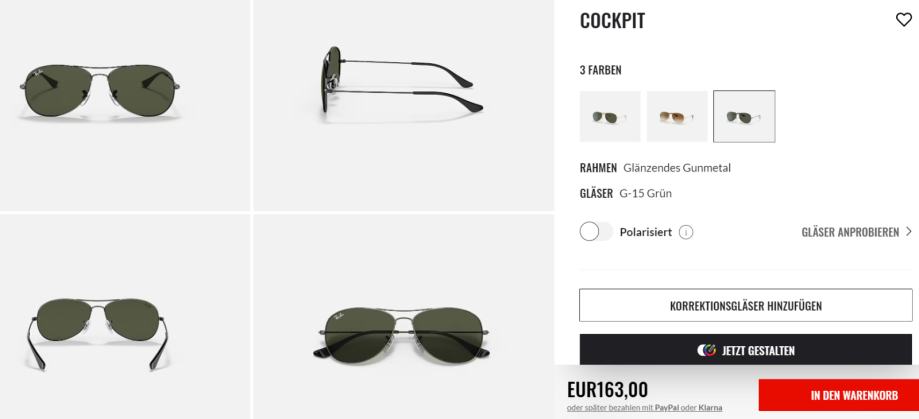919x419 pixels.
Task: Open the Polarisiert info icon
Action: click(x=686, y=232)
